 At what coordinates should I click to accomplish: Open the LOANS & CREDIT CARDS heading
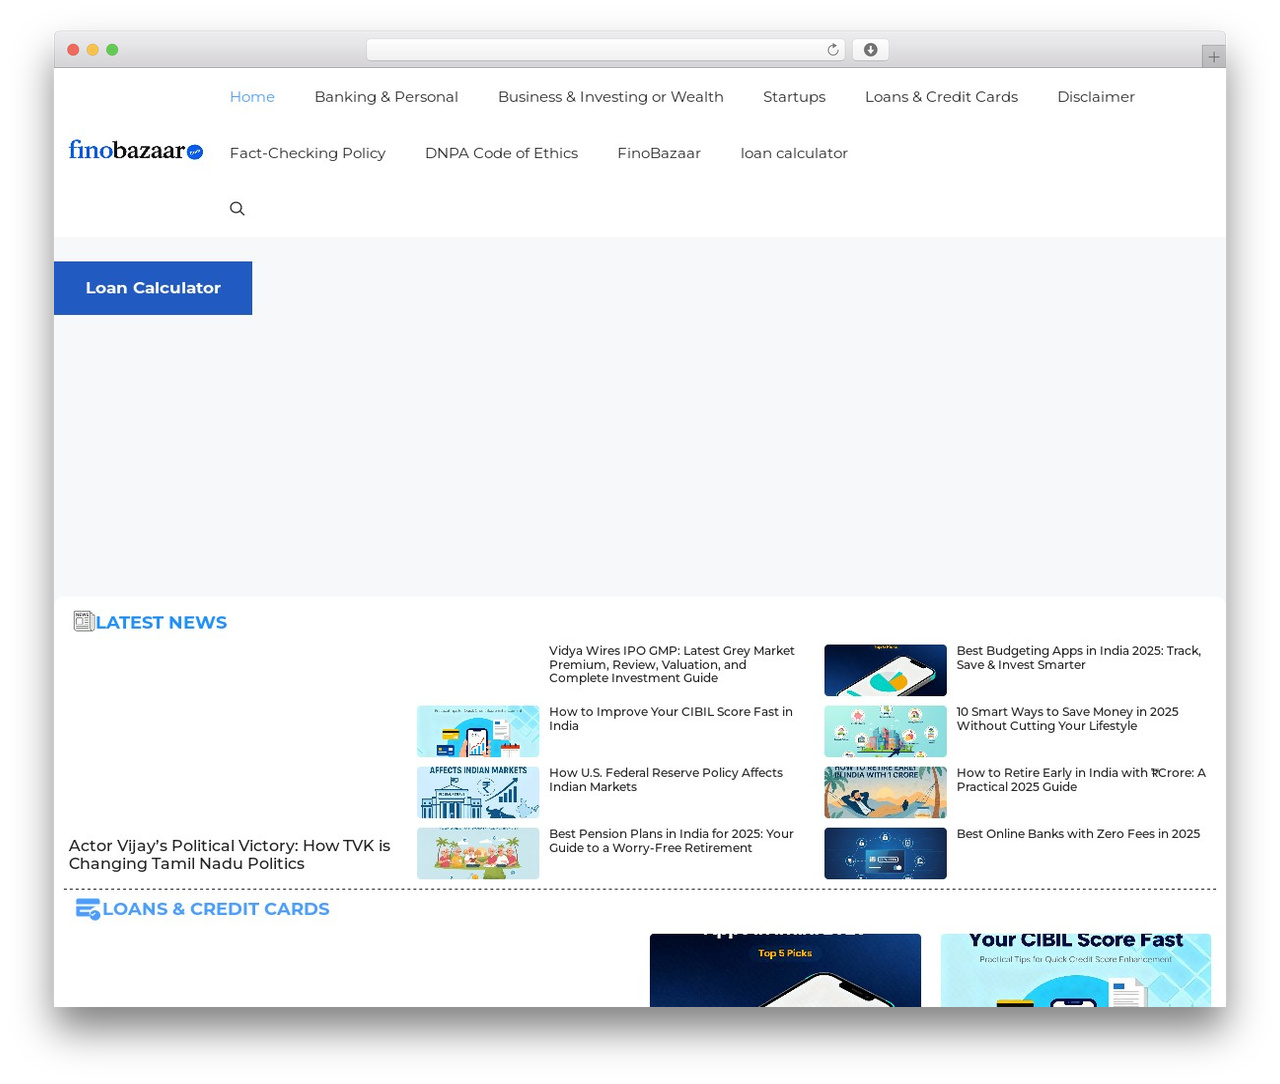point(216,909)
